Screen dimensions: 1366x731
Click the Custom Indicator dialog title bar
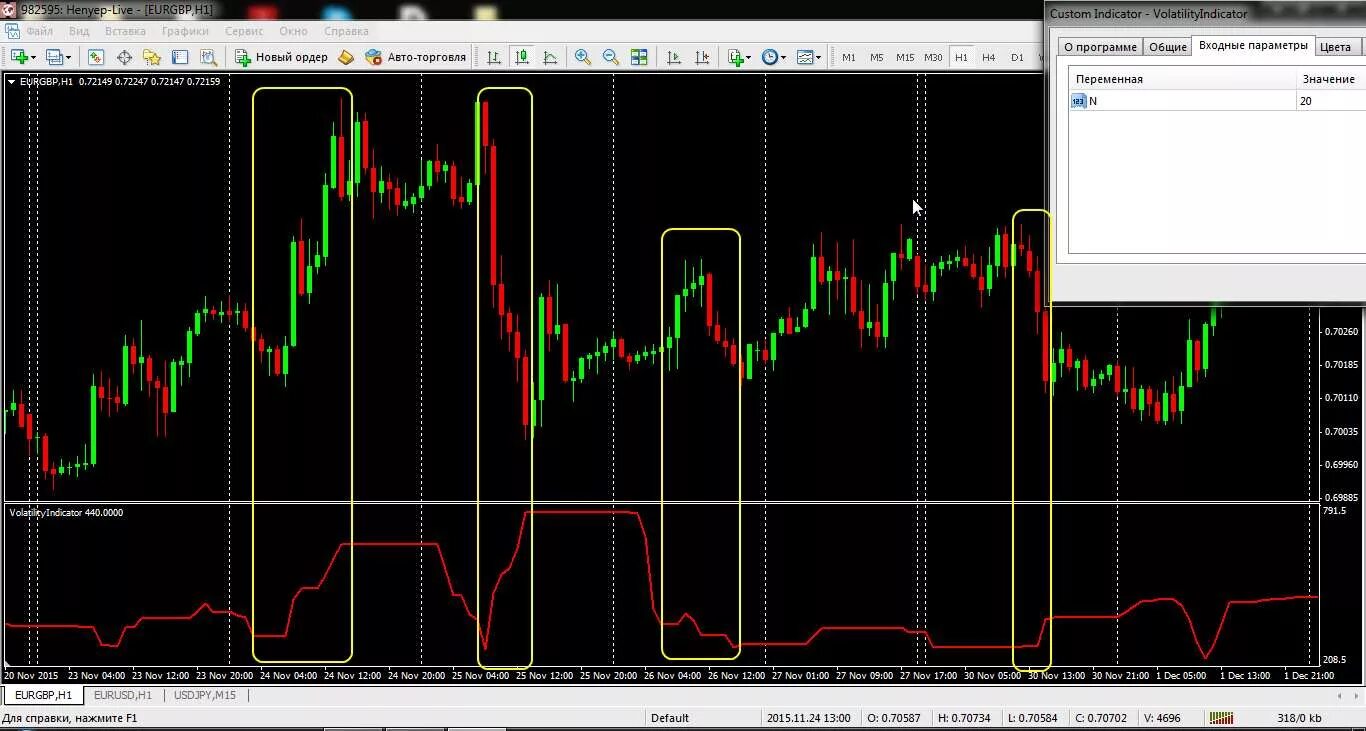tap(1205, 14)
